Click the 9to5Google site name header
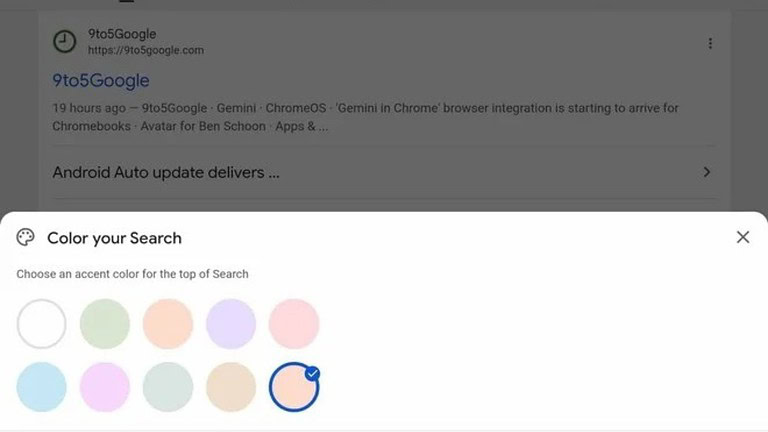This screenshot has width=768, height=432. [122, 34]
